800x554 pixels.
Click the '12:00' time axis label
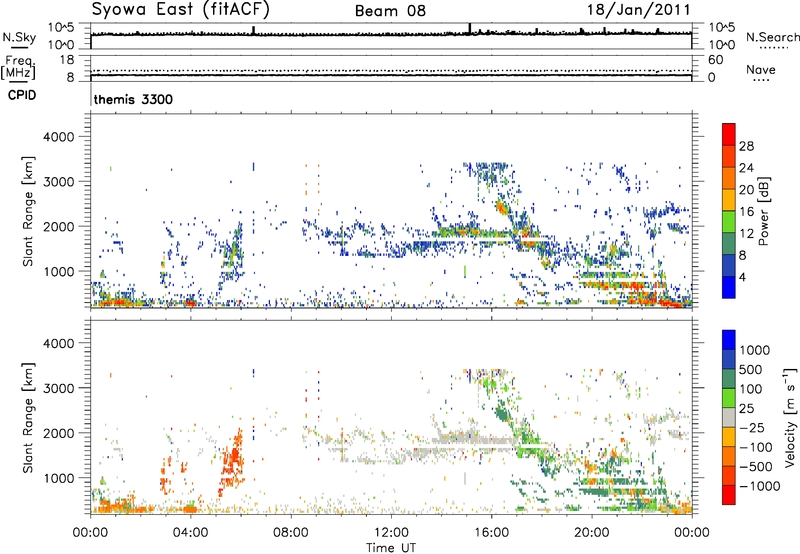pos(391,532)
